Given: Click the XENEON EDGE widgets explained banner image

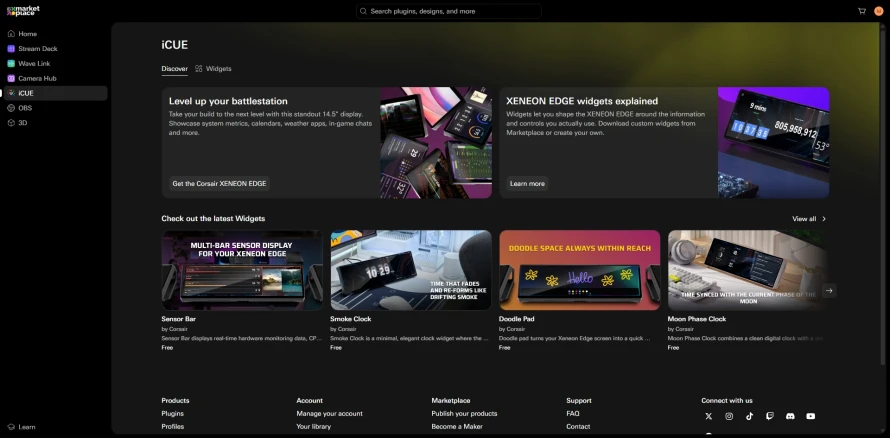Looking at the screenshot, I should (773, 142).
